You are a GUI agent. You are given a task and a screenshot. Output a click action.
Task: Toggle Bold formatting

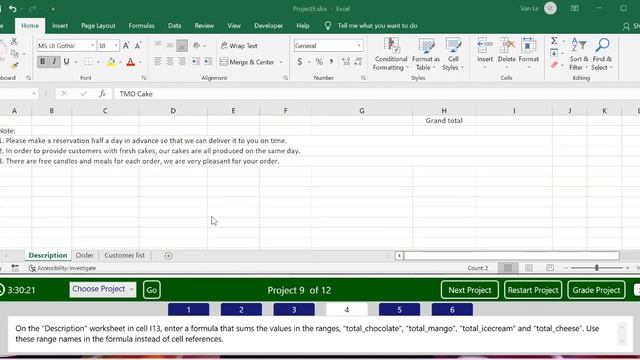pyautogui.click(x=42, y=62)
